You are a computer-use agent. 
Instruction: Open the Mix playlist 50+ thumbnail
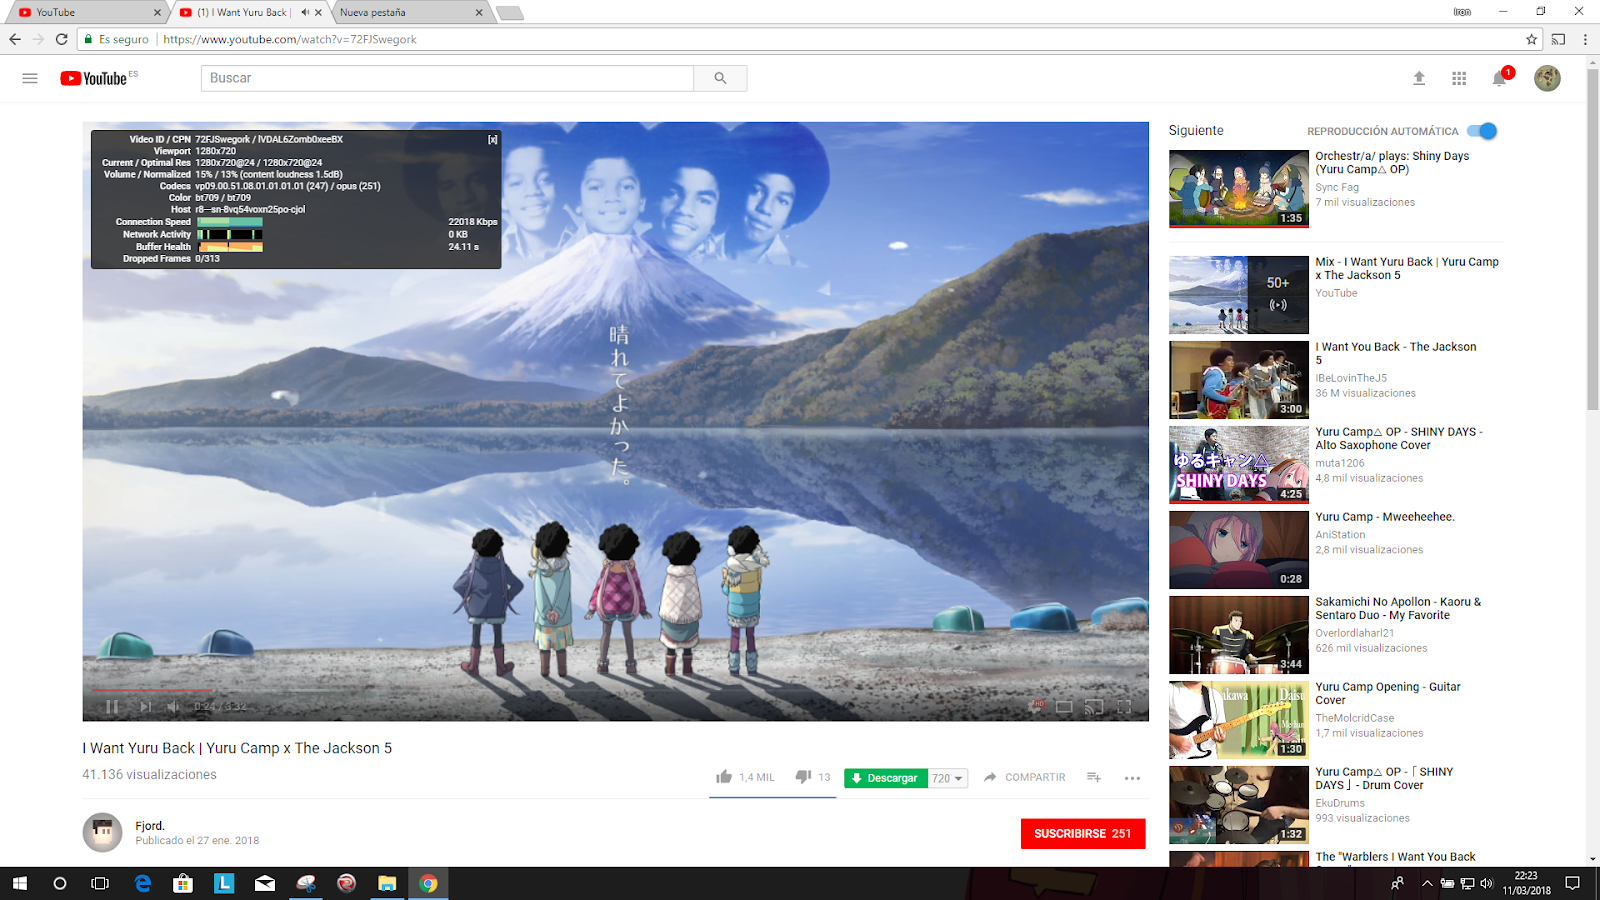pos(1239,295)
